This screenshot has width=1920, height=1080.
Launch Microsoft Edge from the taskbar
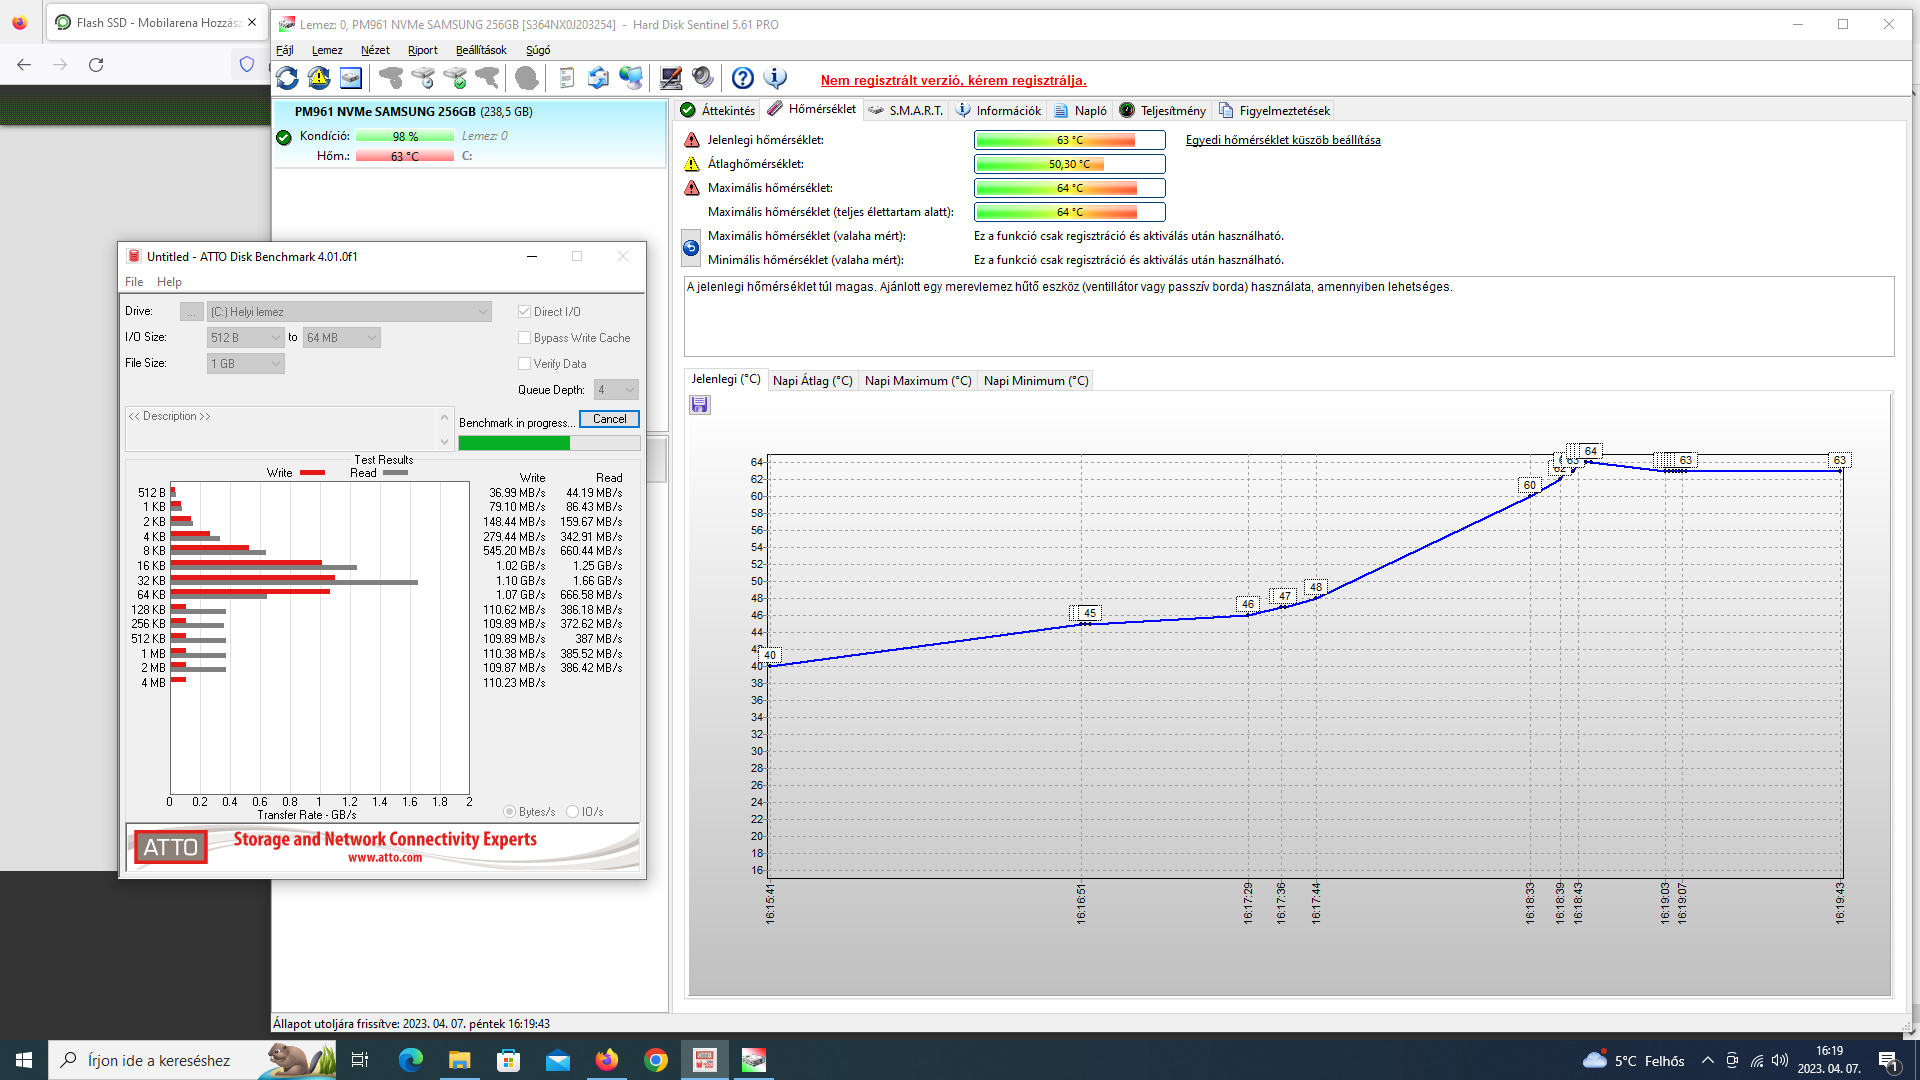pos(410,1060)
